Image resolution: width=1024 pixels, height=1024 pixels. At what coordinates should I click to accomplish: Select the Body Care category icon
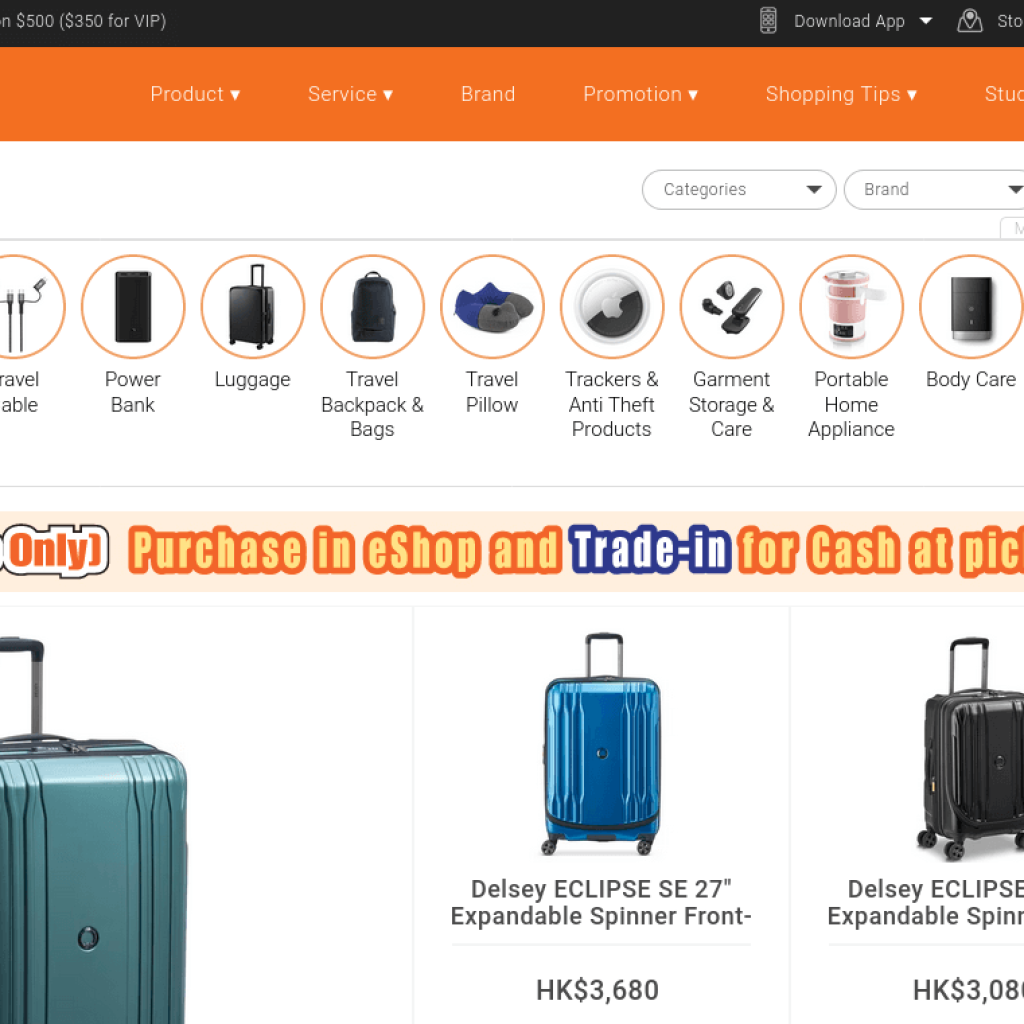coord(971,307)
